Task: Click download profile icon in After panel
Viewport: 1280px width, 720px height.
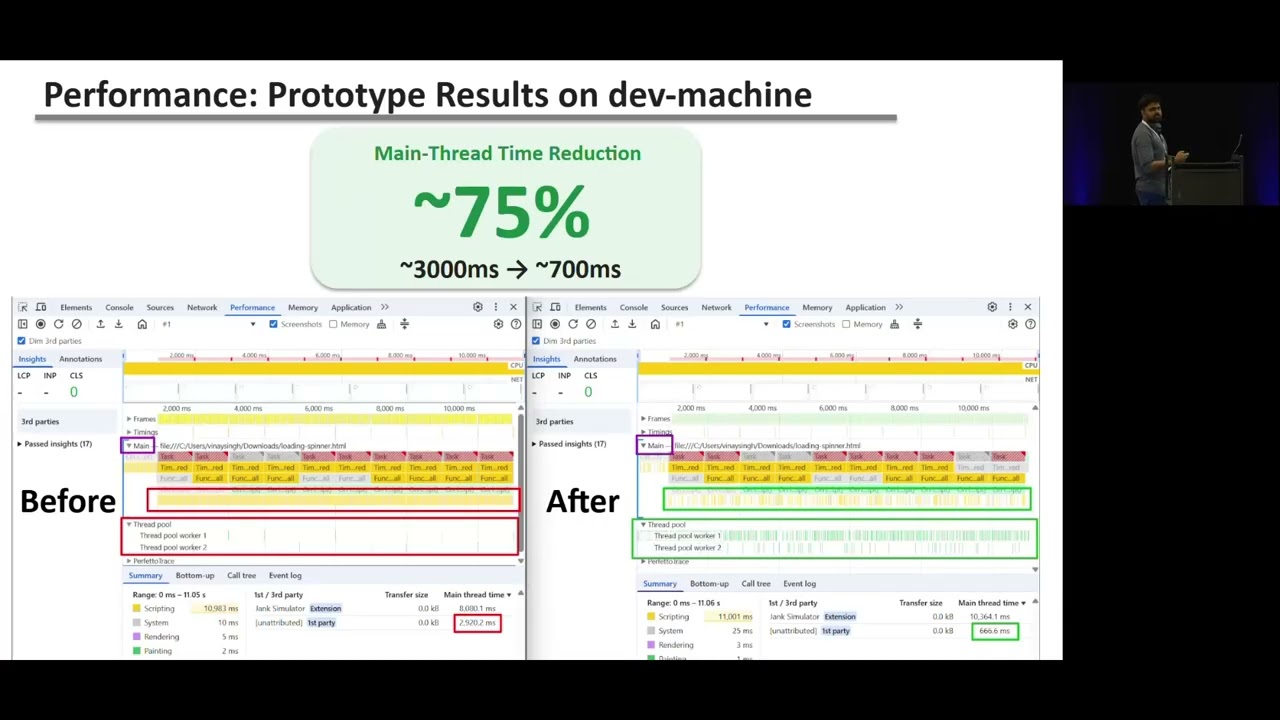Action: (632, 324)
